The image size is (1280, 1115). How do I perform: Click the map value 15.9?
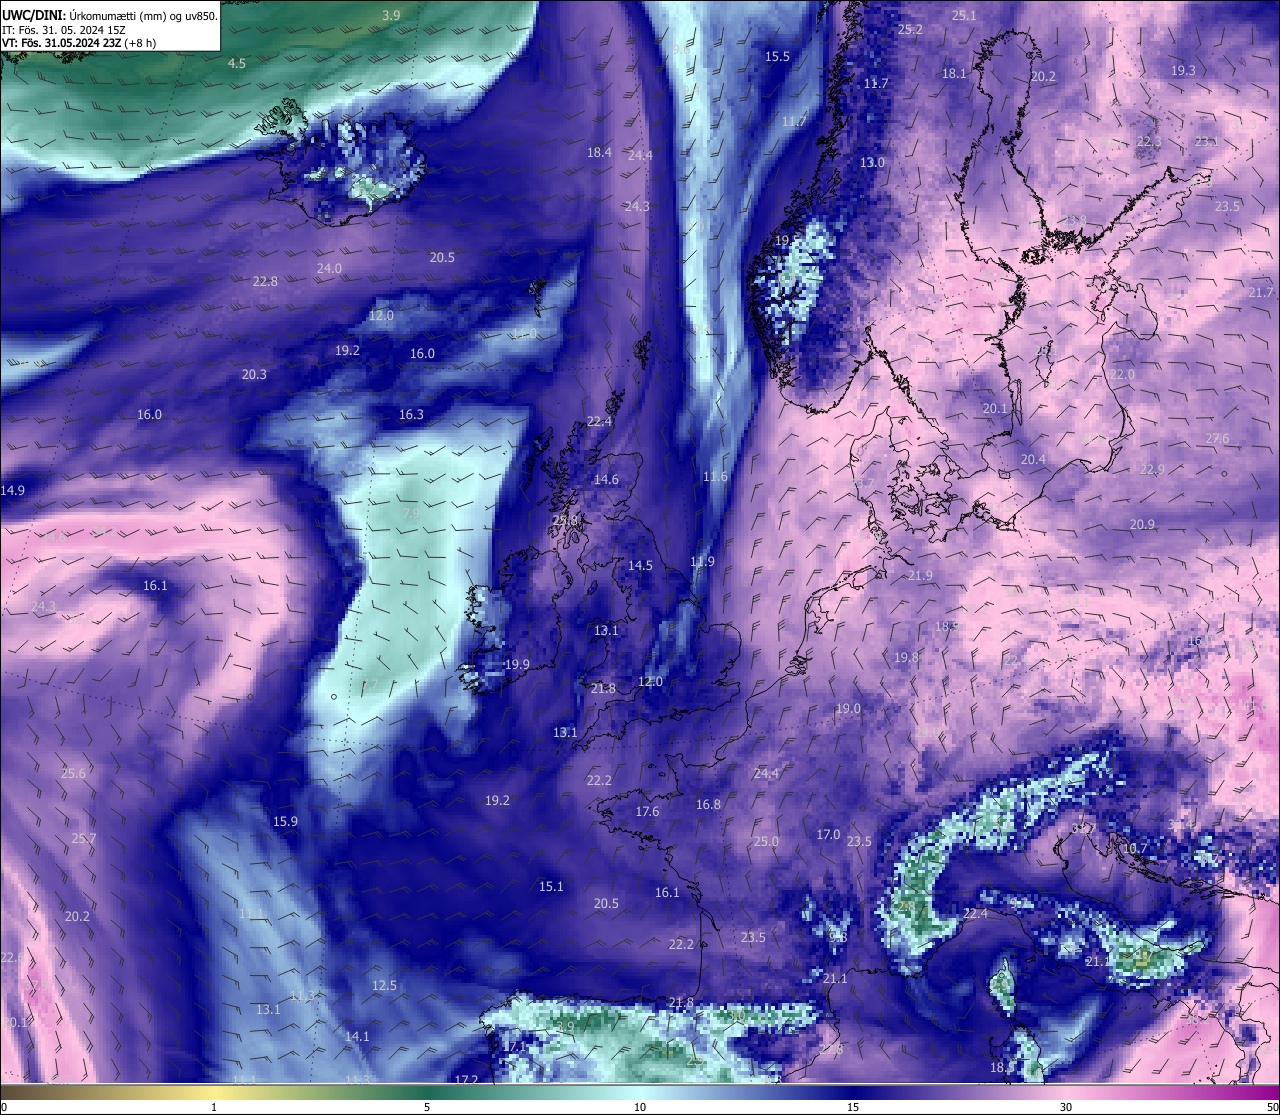(x=285, y=822)
